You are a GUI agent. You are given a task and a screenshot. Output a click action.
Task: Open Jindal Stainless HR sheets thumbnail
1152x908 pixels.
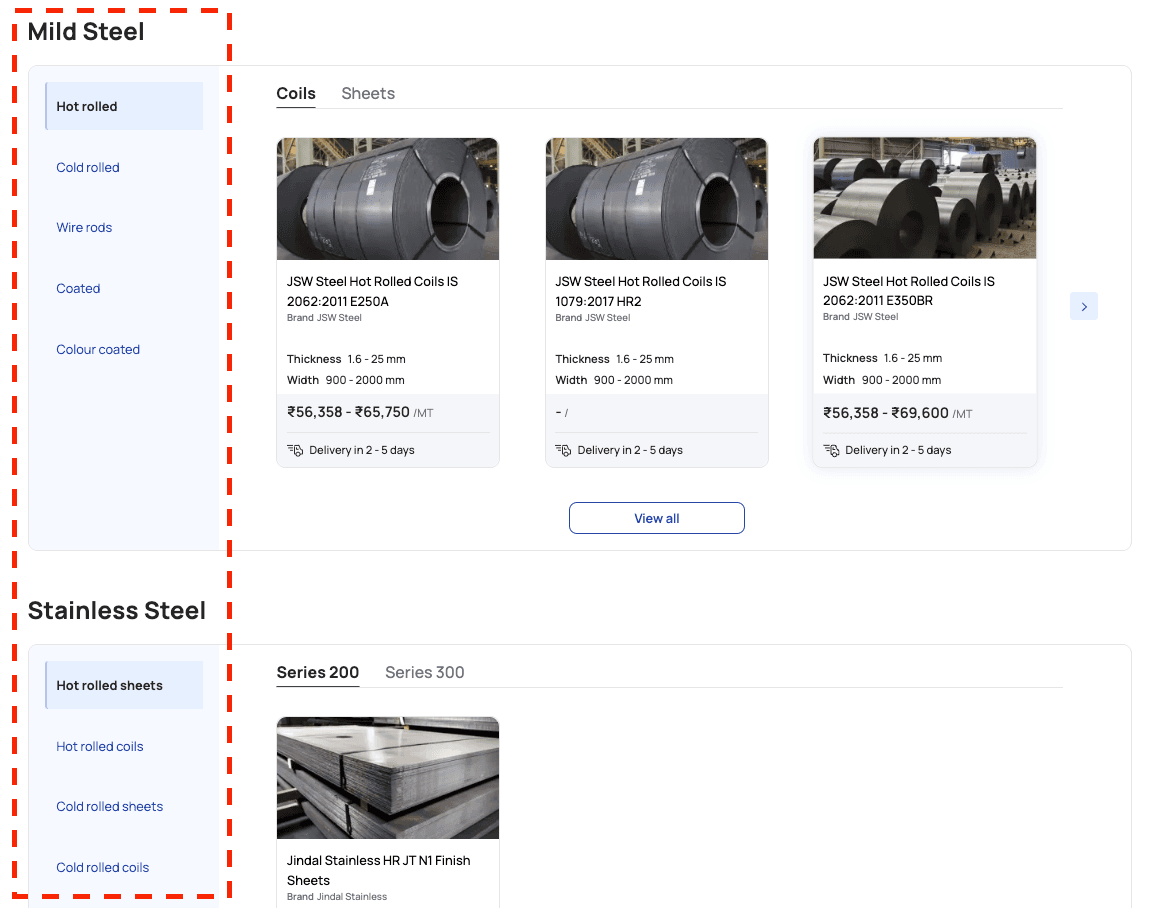point(388,778)
